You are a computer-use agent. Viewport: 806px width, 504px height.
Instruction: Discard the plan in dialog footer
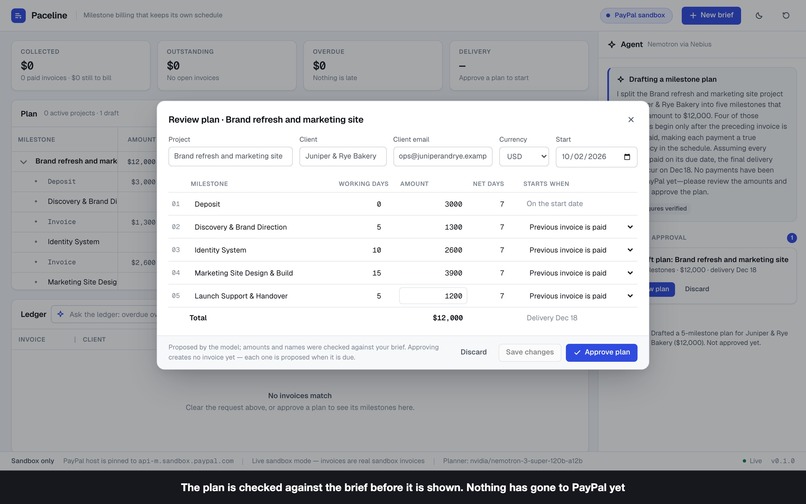(x=473, y=352)
